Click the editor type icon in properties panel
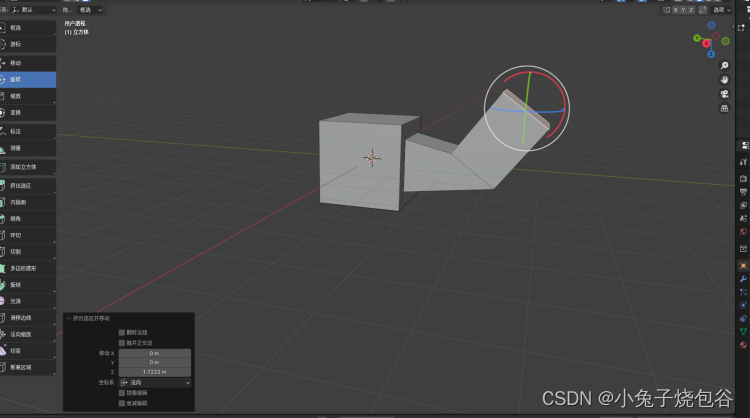The width and height of the screenshot is (750, 418). pyautogui.click(x=744, y=145)
